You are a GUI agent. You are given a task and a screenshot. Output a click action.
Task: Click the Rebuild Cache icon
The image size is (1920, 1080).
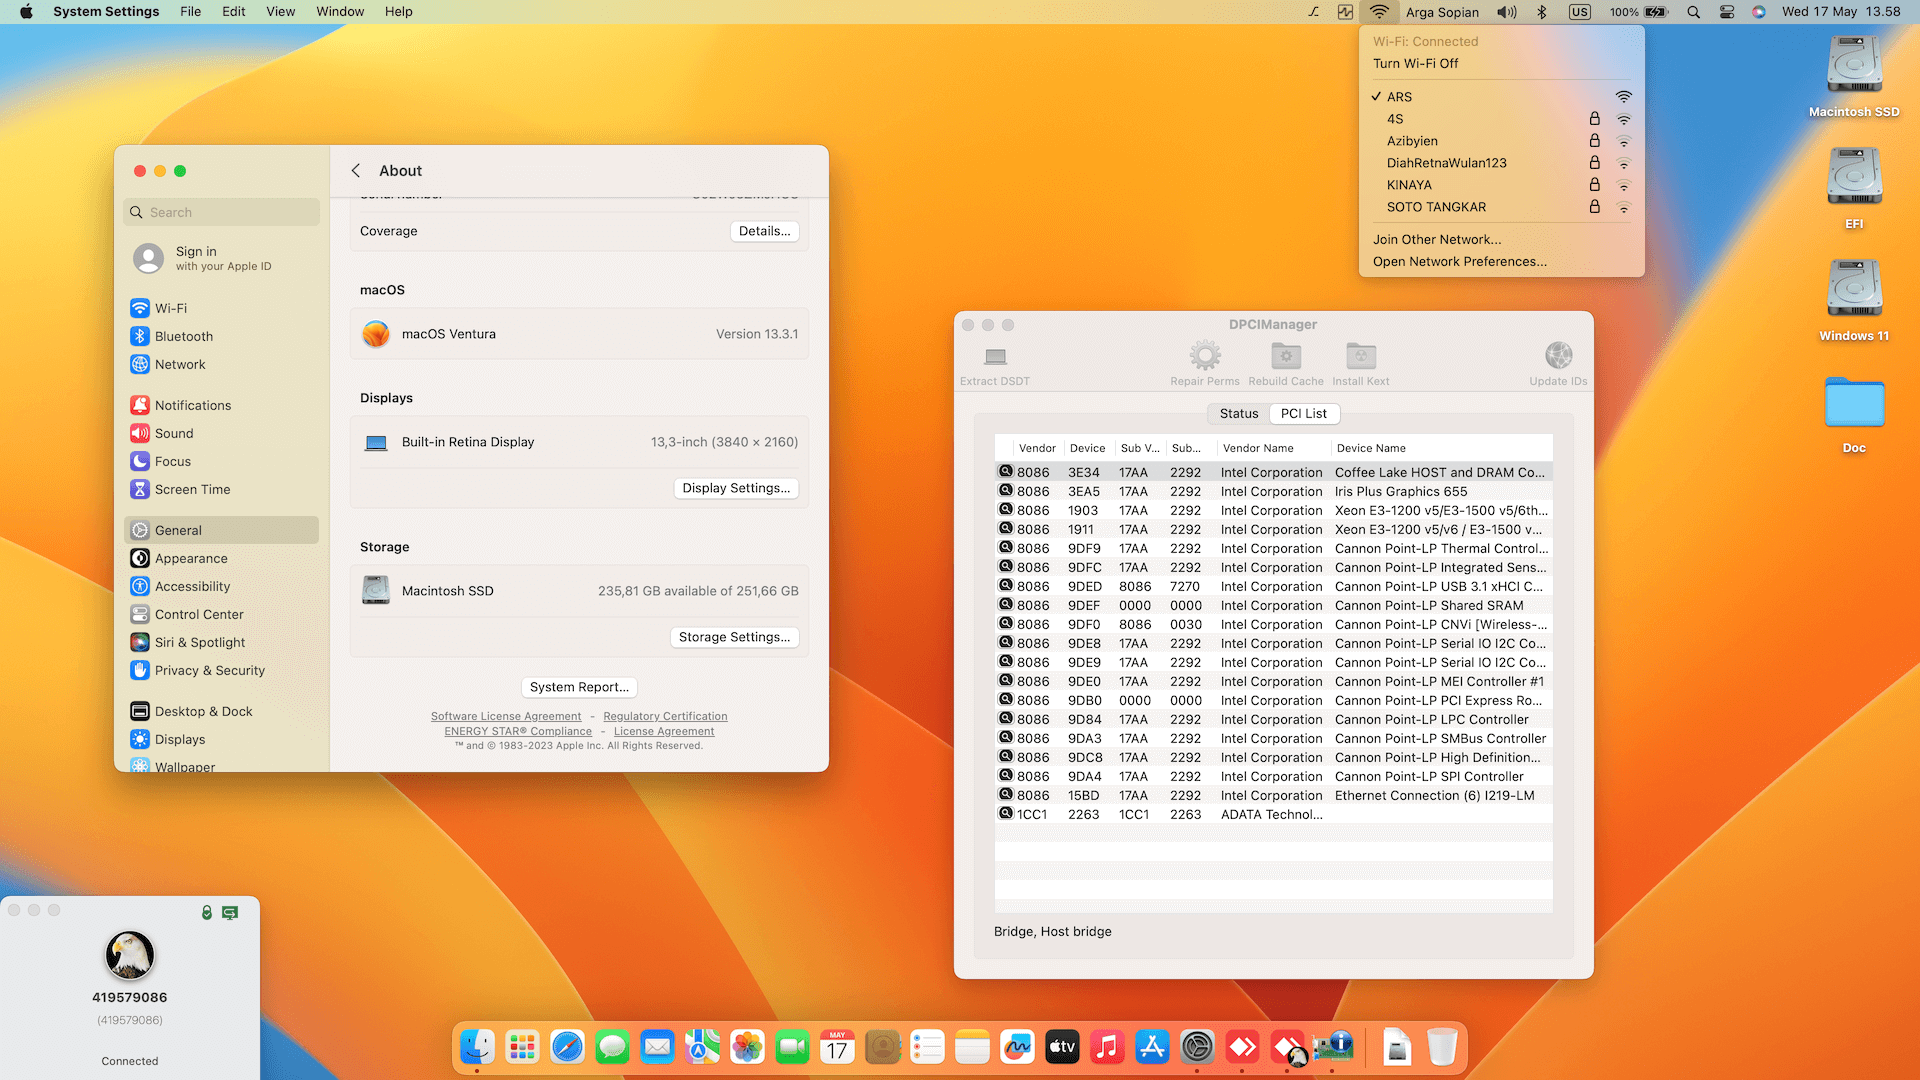click(x=1285, y=356)
